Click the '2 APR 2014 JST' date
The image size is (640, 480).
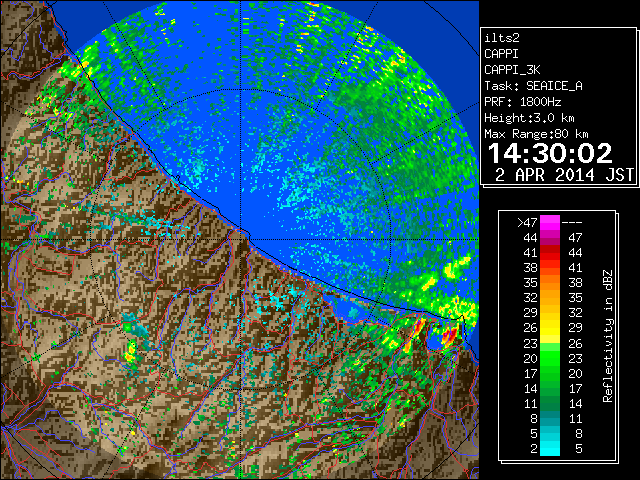click(x=564, y=175)
